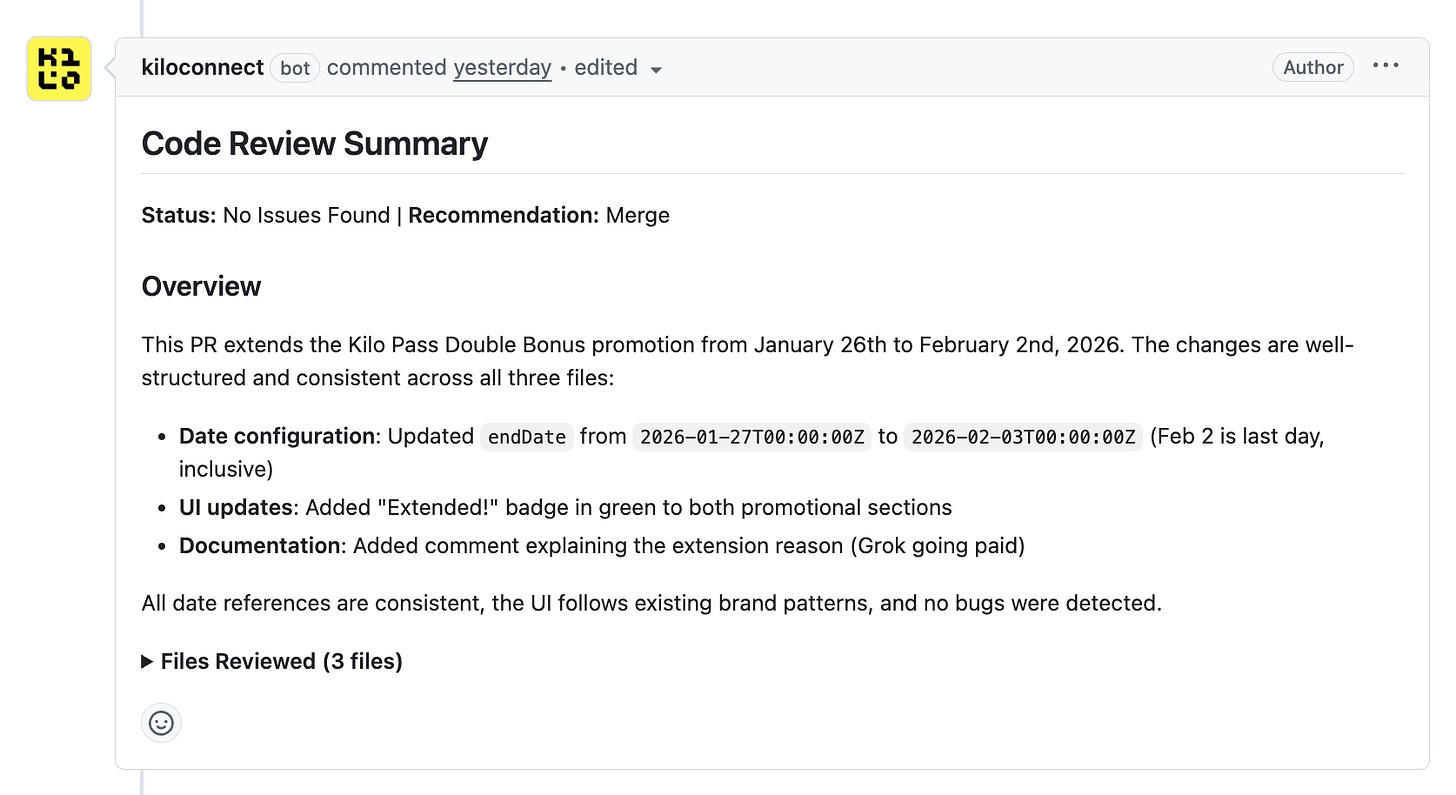Click the "yesterday" timestamp link
Screen dimensions: 1456x795
pos(502,67)
